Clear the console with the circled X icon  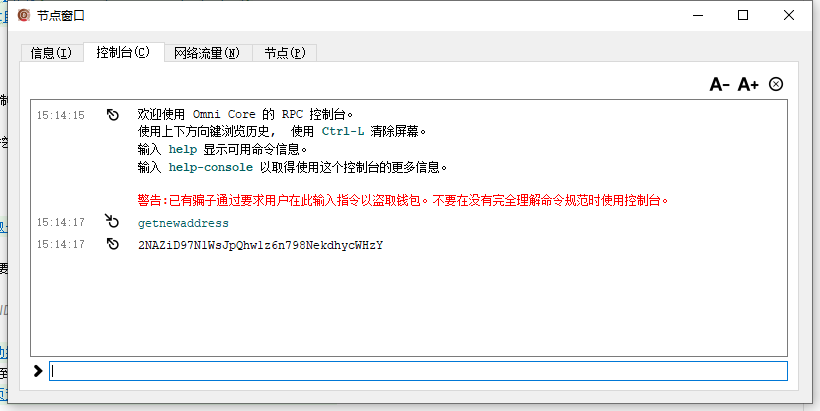[776, 84]
